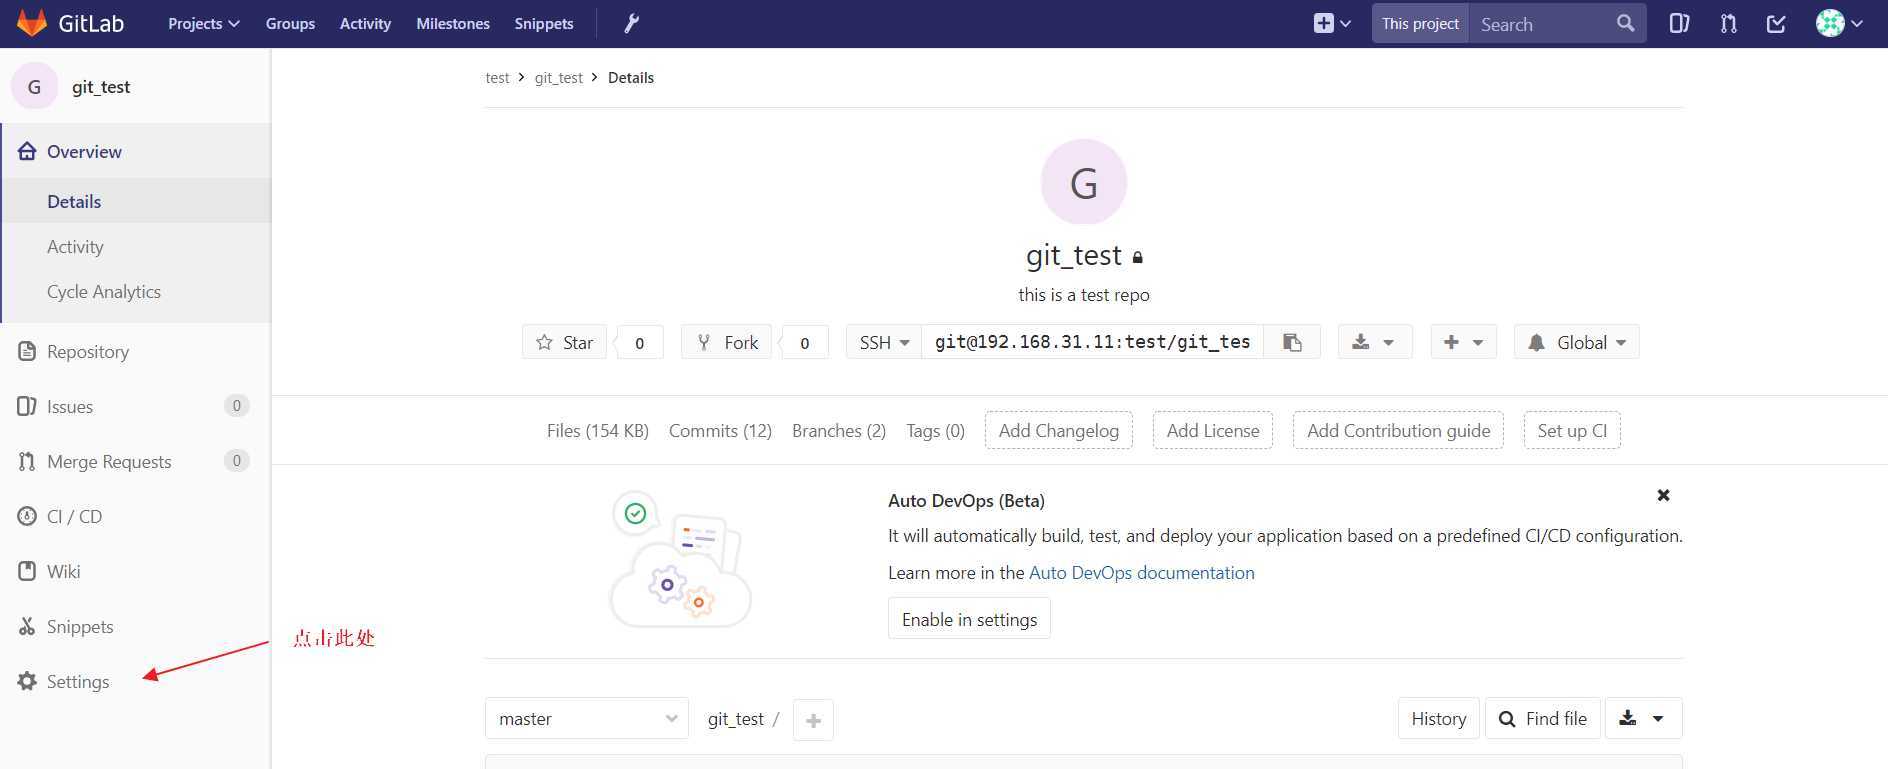Click Add License button
The width and height of the screenshot is (1888, 769).
tap(1213, 430)
